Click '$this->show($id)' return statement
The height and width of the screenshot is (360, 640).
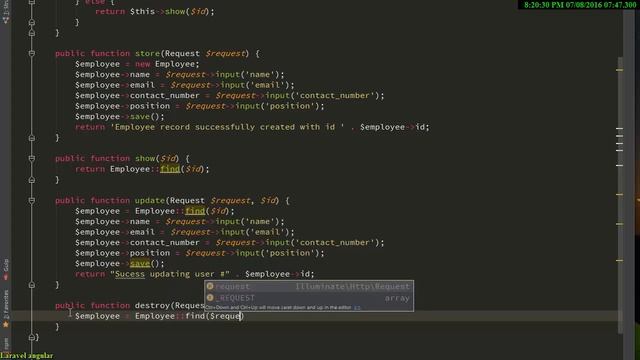(x=155, y=11)
